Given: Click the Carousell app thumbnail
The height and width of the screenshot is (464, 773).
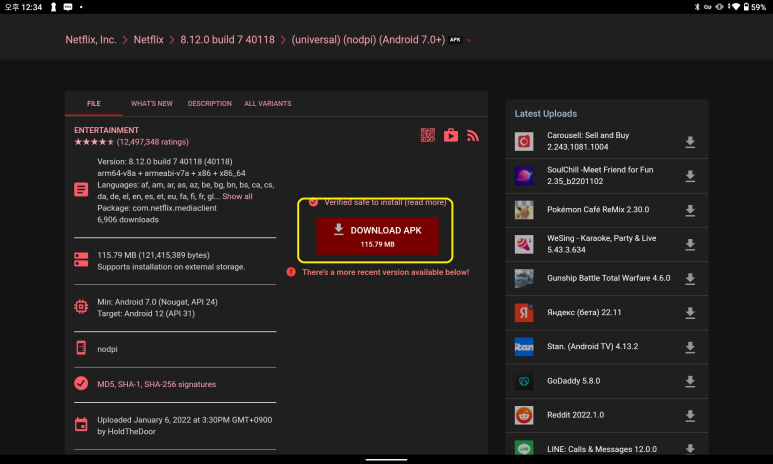Looking at the screenshot, I should (524, 142).
